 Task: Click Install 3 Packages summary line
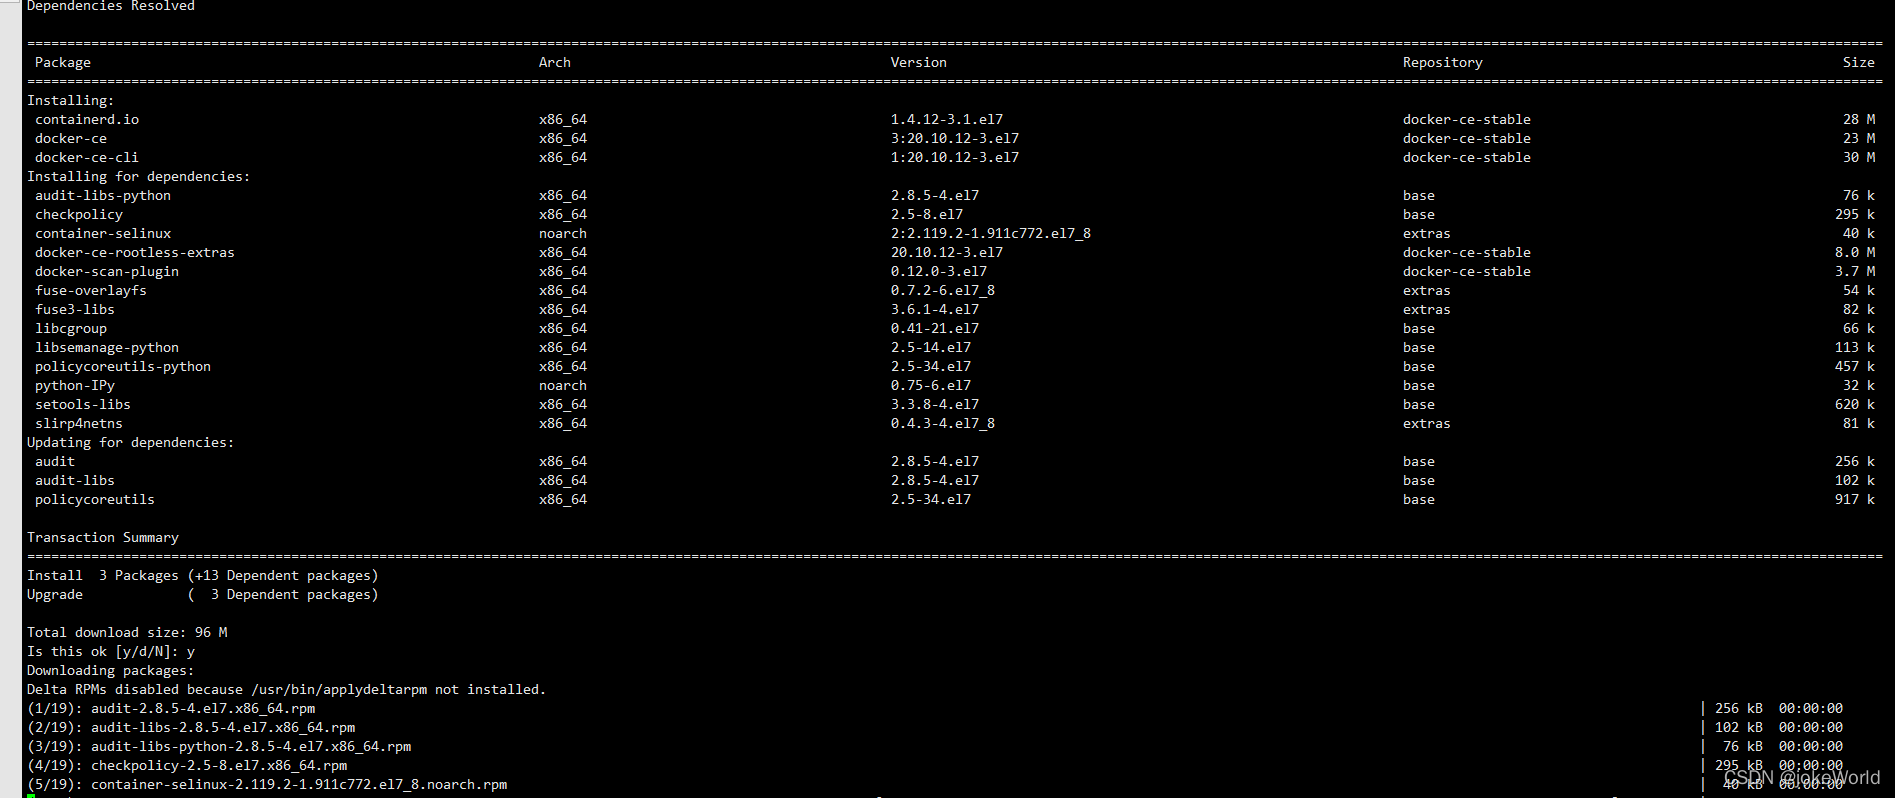tap(203, 575)
